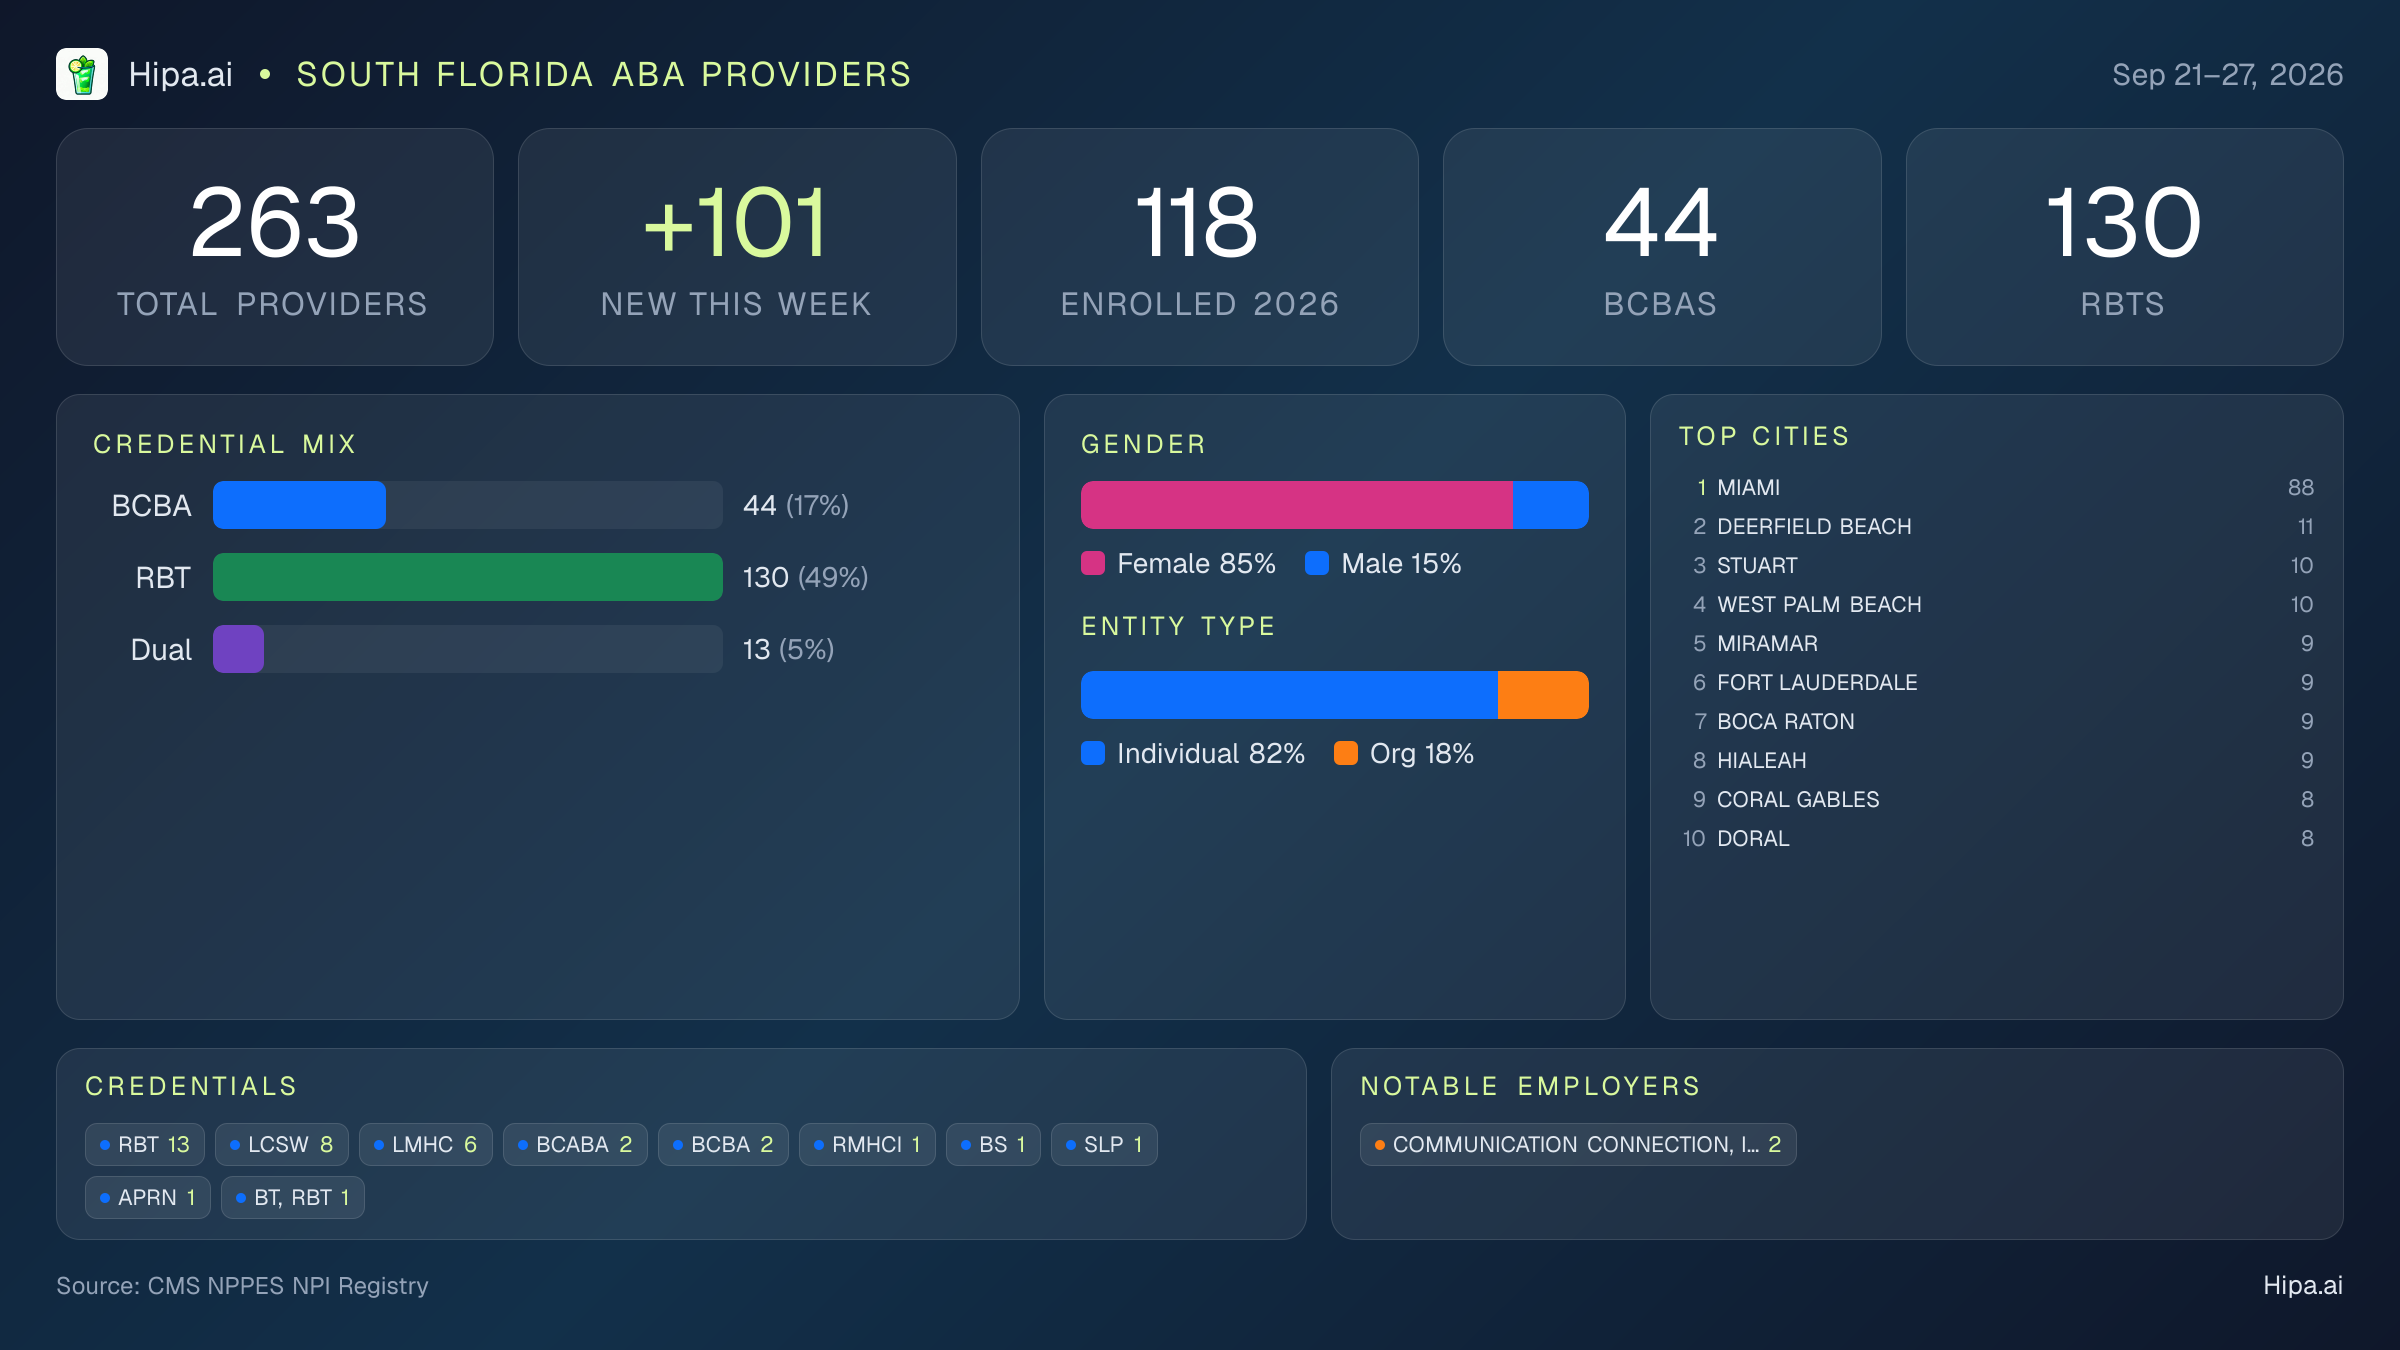This screenshot has width=2400, height=1350.
Task: Click the blue BCBA credential bar
Action: coord(299,505)
